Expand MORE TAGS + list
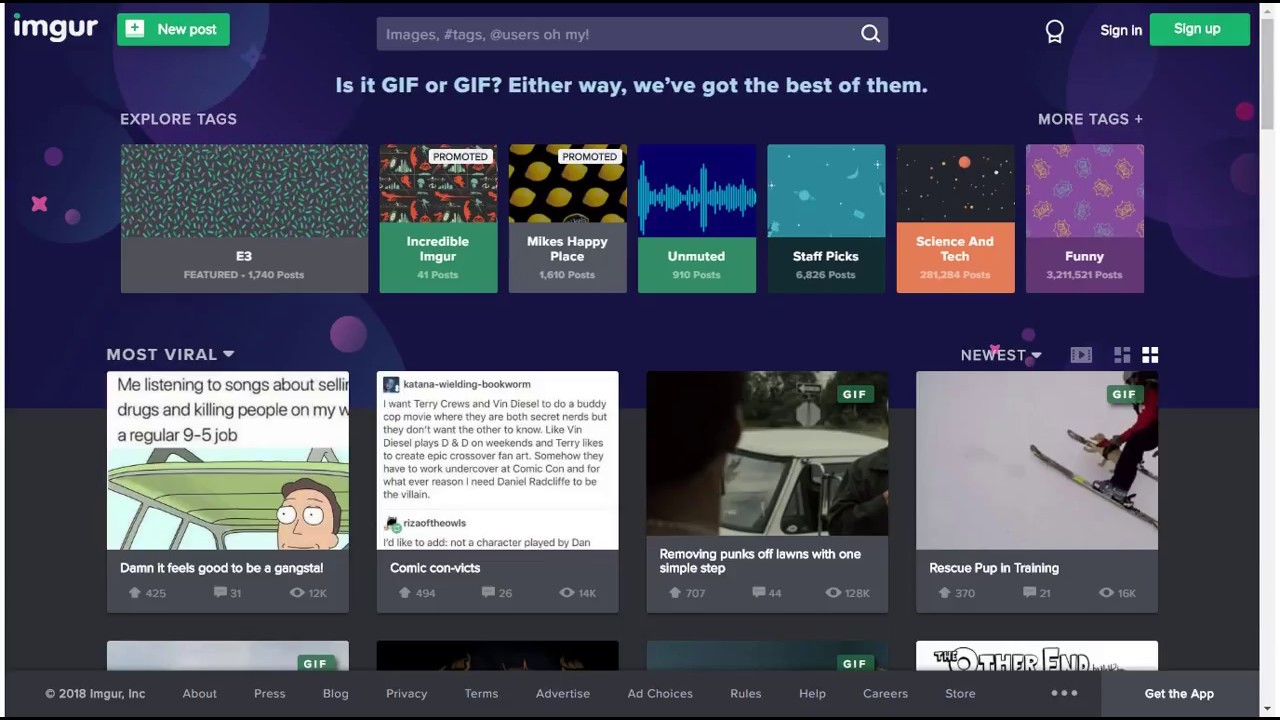Viewport: 1280px width, 720px height. (1090, 119)
